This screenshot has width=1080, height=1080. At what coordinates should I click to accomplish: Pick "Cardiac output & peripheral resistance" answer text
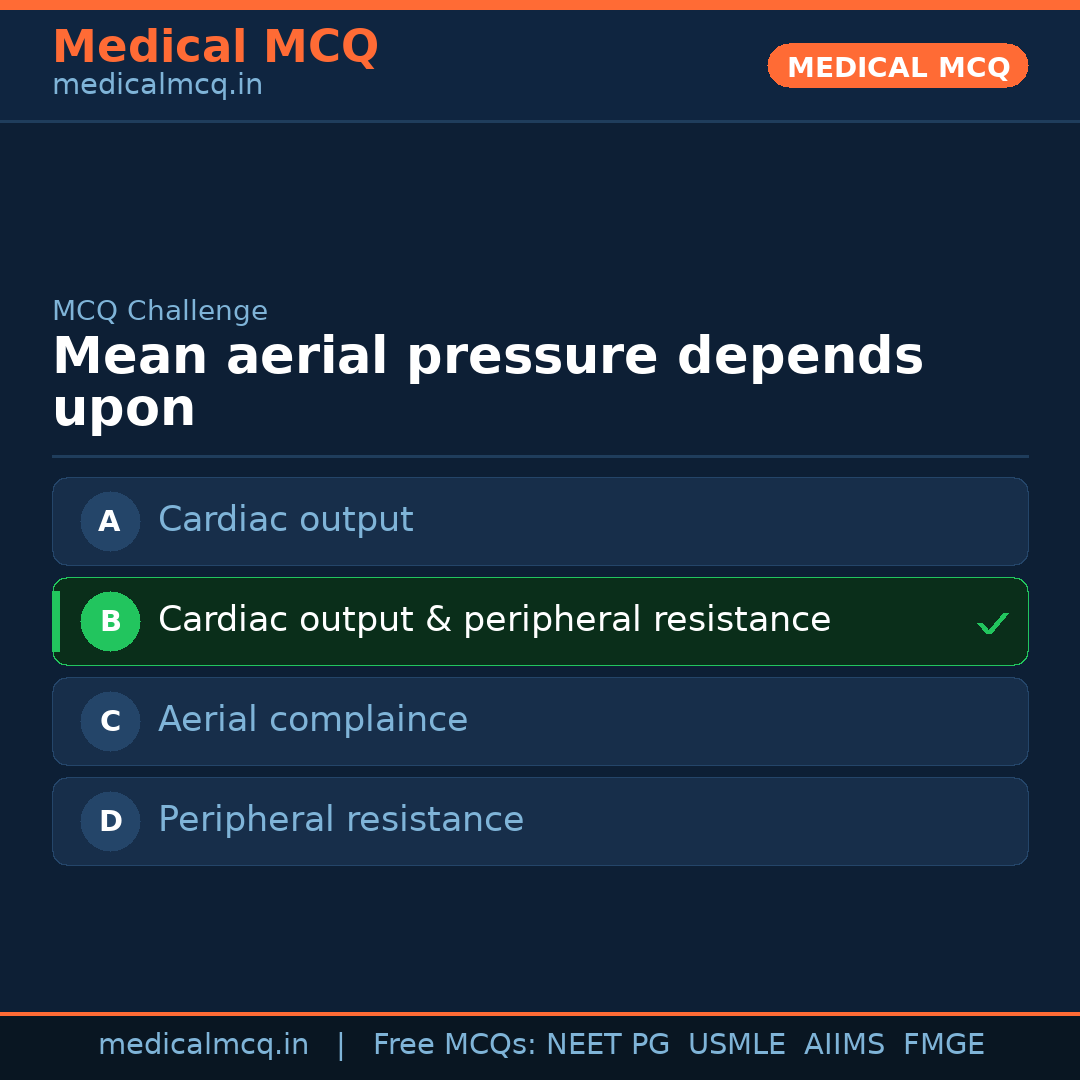click(x=494, y=620)
